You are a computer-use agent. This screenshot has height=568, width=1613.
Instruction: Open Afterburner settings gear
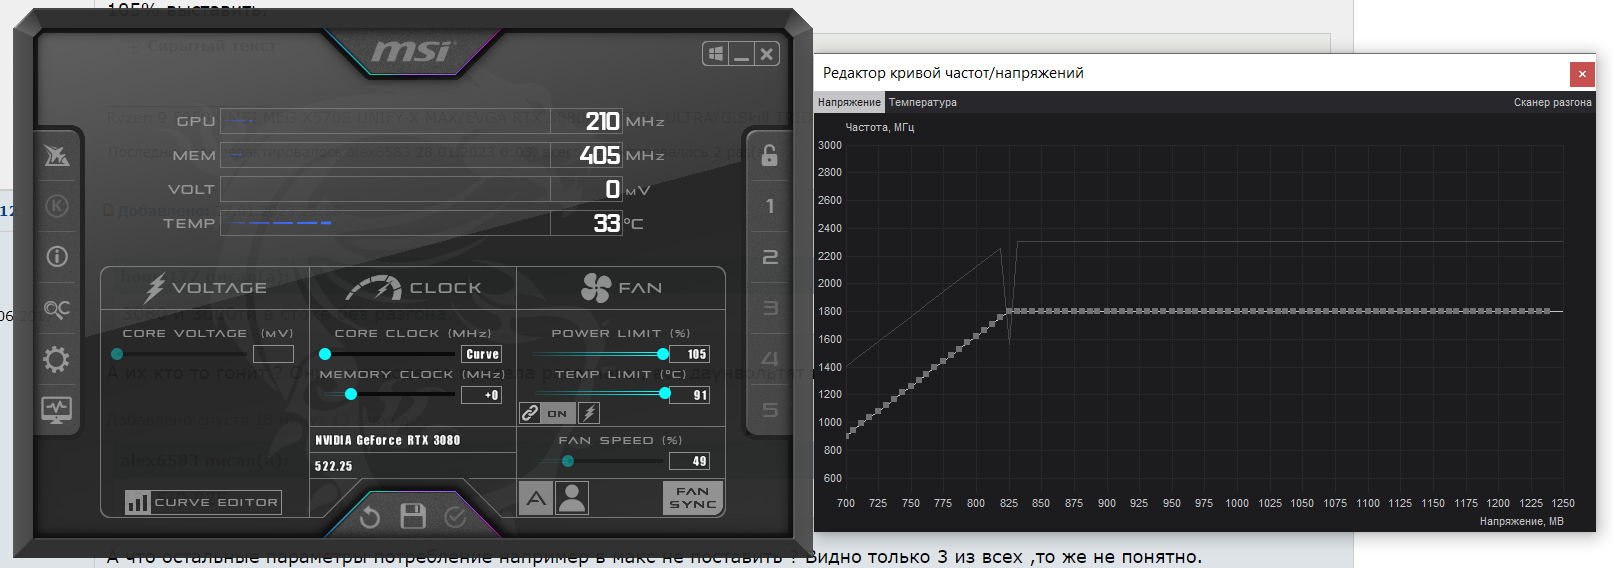[57, 360]
